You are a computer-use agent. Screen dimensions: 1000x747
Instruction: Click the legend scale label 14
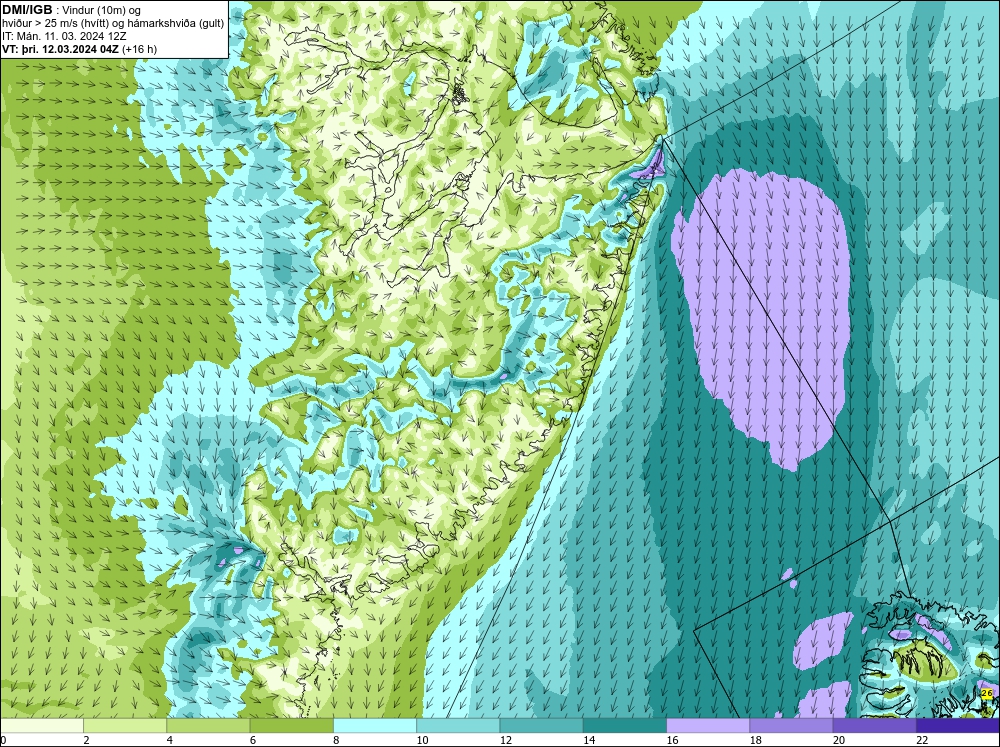[x=589, y=740]
